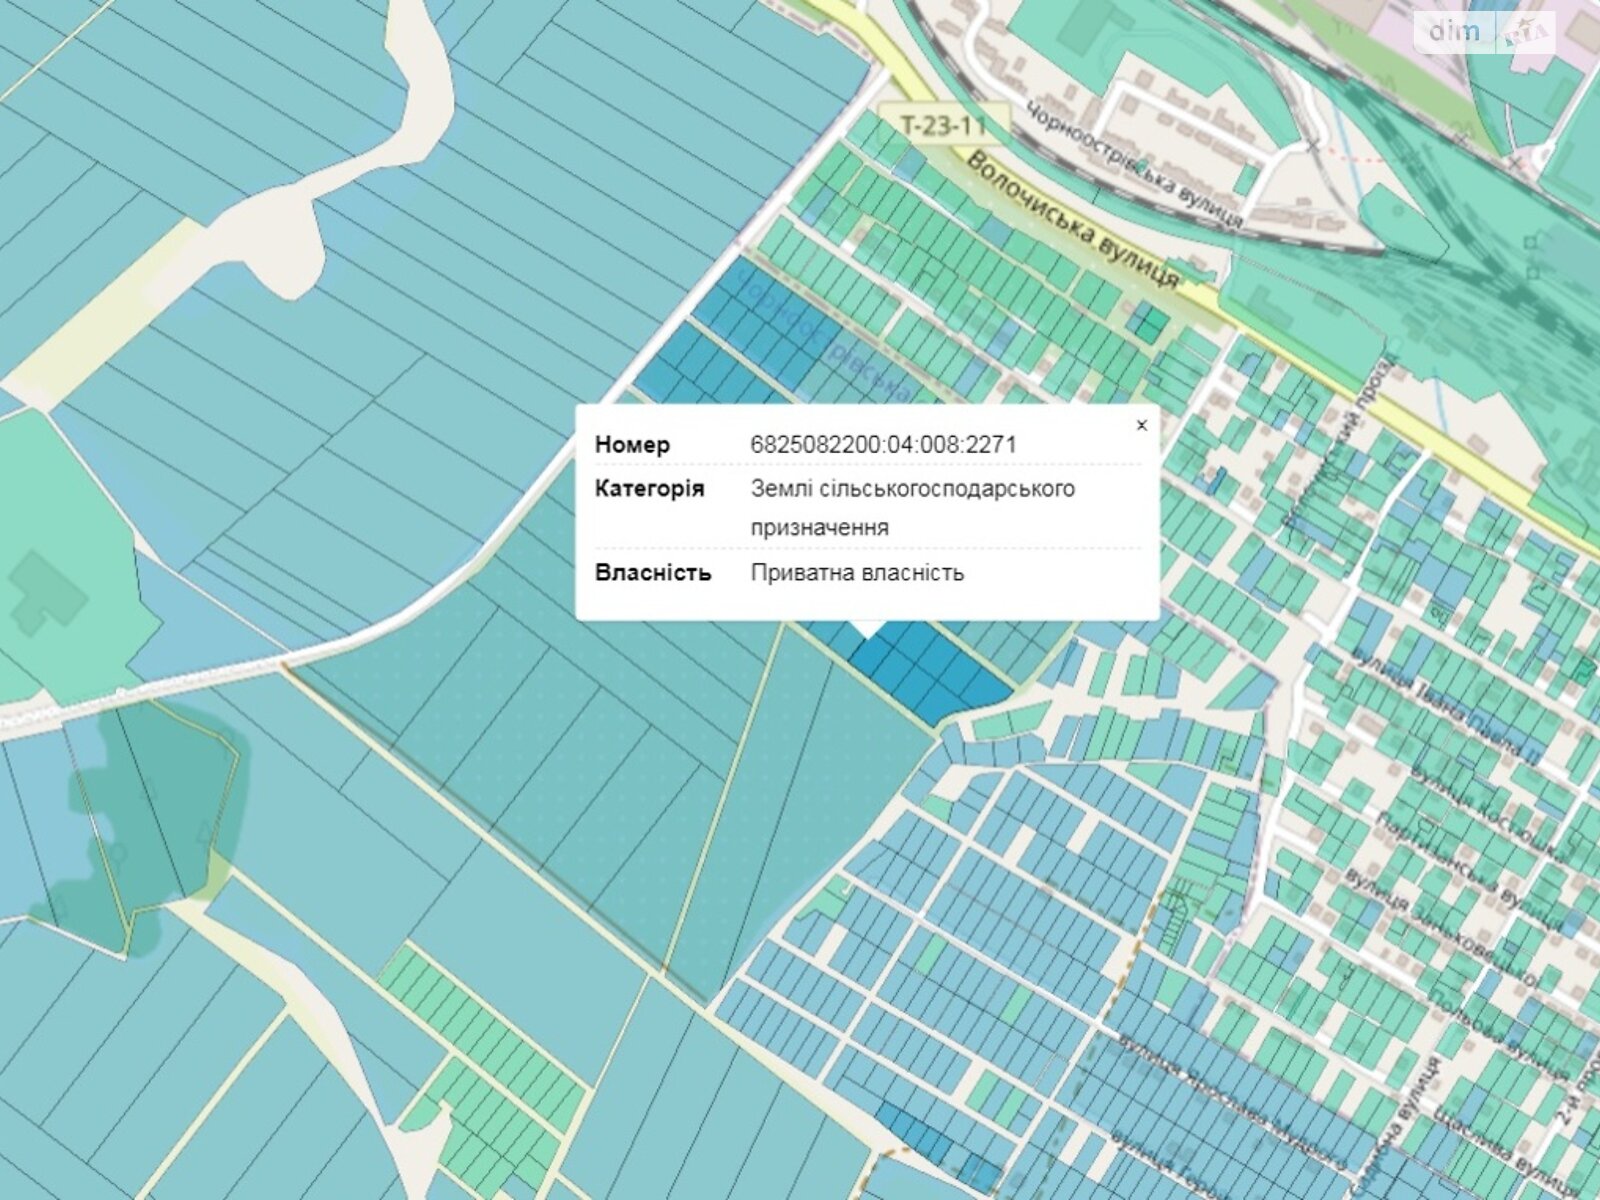
Task: Click 'Землі сільськогосподарського' category text
Action: (x=912, y=489)
